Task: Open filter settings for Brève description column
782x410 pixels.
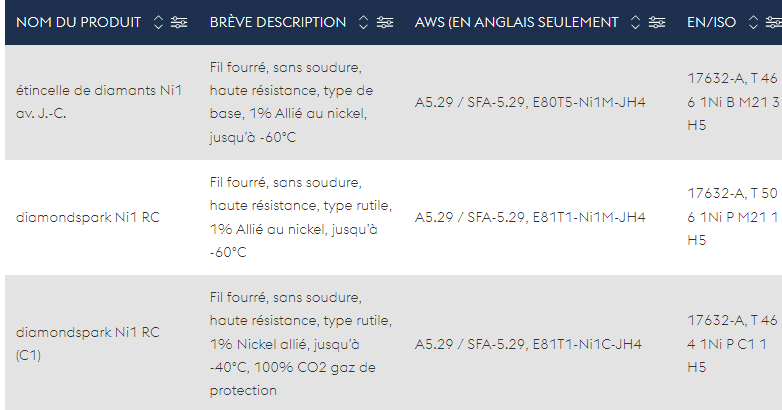Action: 385,22
